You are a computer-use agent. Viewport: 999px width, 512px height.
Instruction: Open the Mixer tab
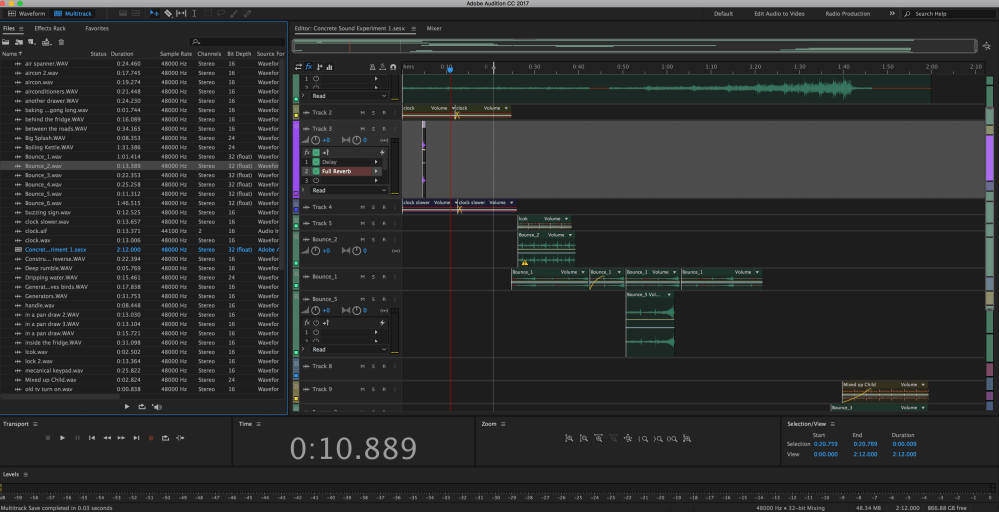(x=434, y=28)
